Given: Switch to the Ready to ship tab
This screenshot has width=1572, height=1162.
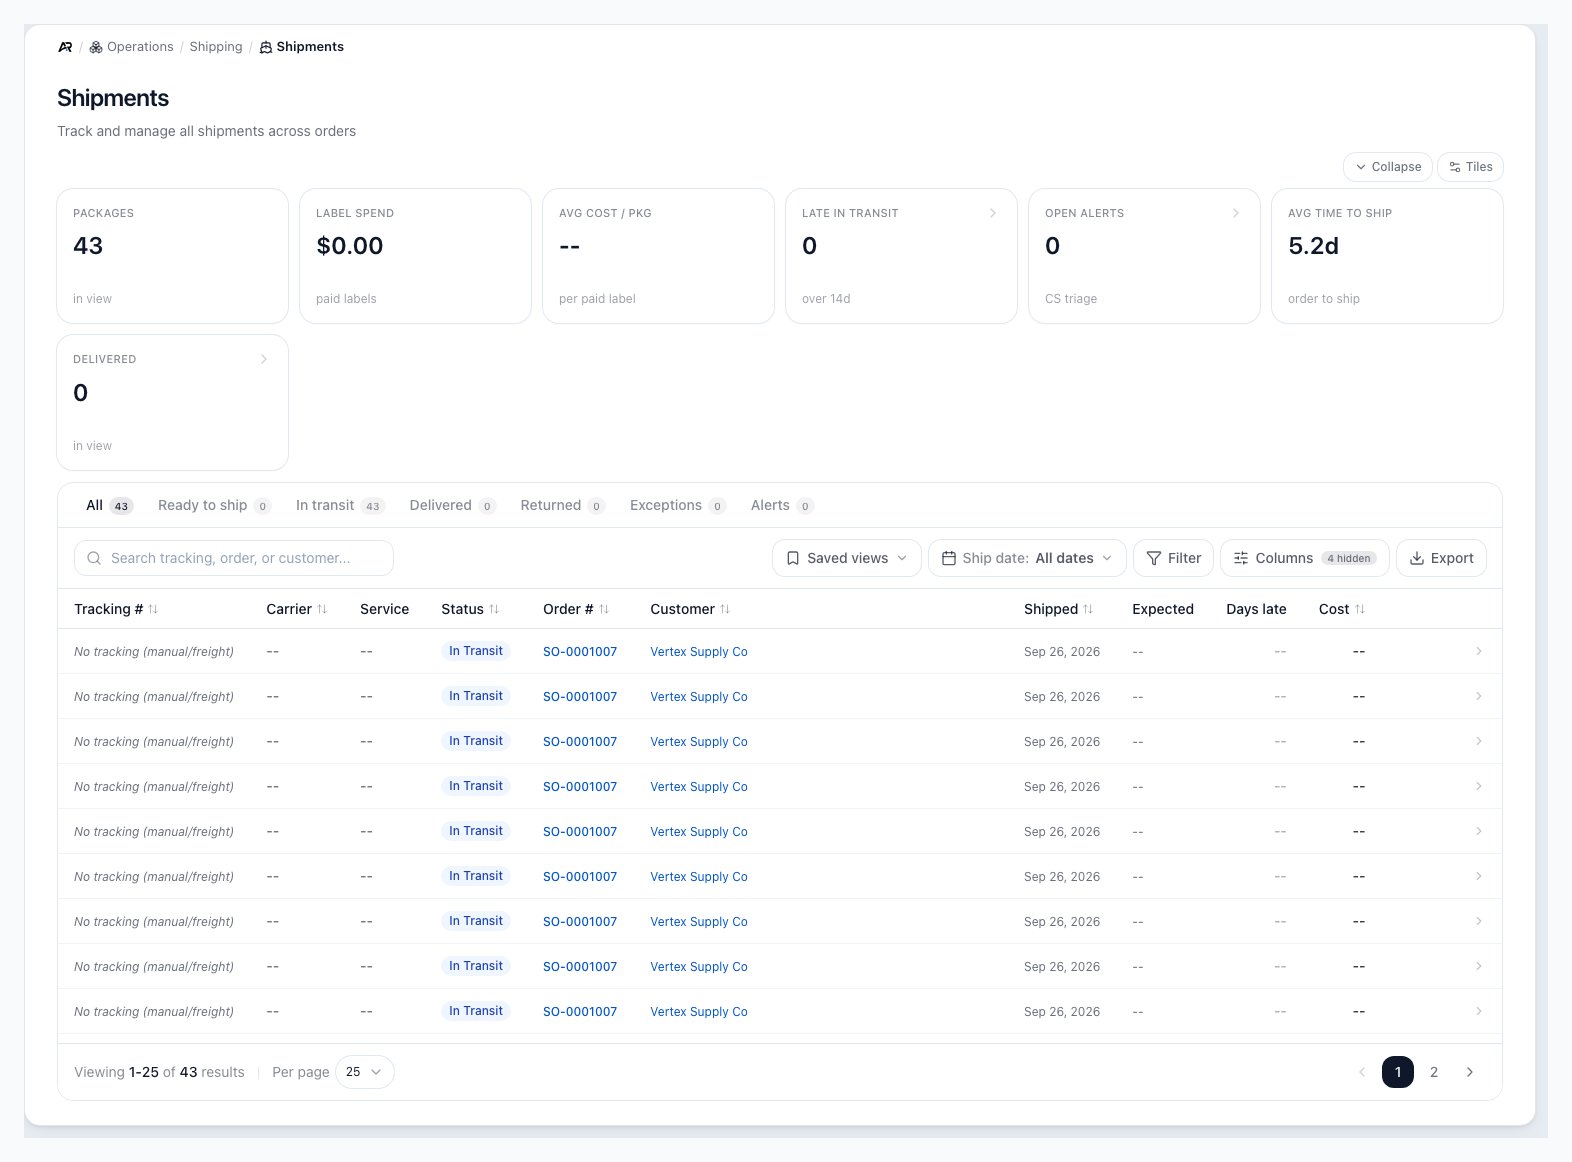Looking at the screenshot, I should (214, 506).
